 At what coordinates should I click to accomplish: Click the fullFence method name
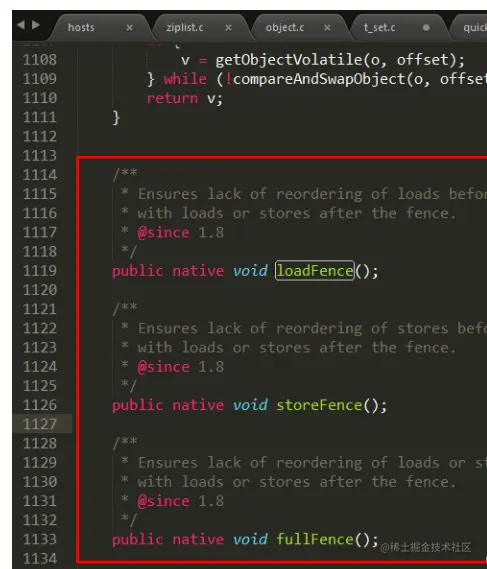[315, 539]
